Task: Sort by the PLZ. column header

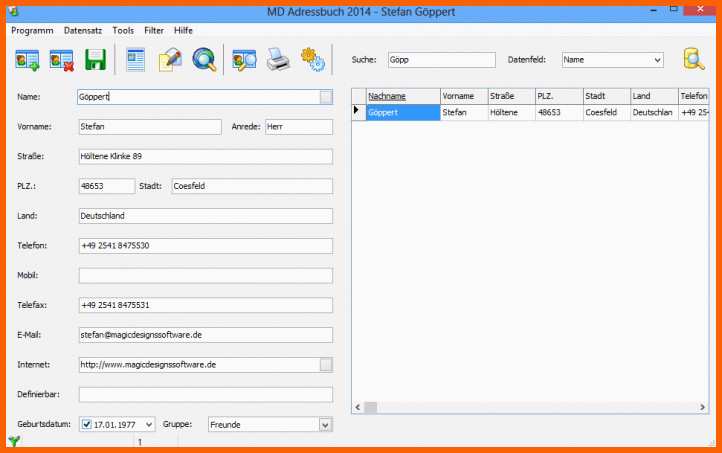Action: pyautogui.click(x=559, y=96)
